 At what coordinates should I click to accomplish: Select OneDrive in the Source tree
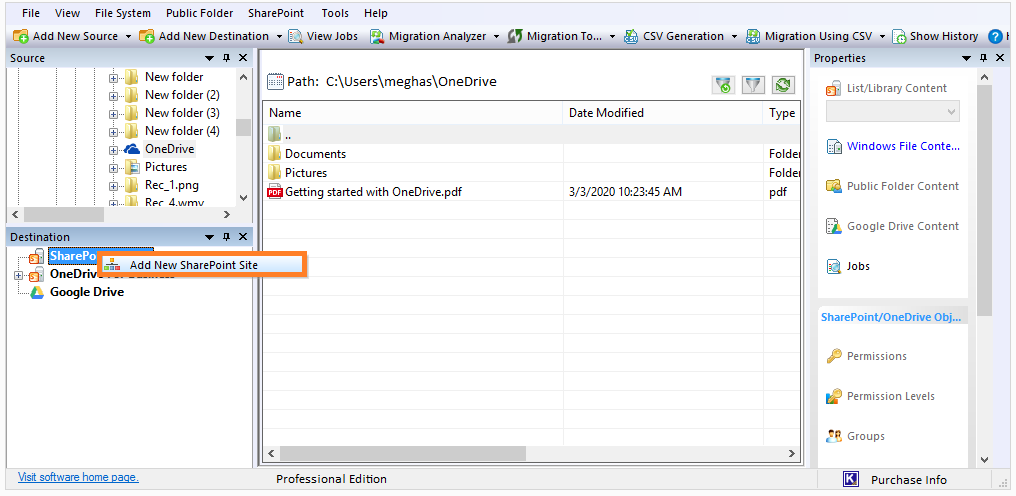(x=169, y=149)
